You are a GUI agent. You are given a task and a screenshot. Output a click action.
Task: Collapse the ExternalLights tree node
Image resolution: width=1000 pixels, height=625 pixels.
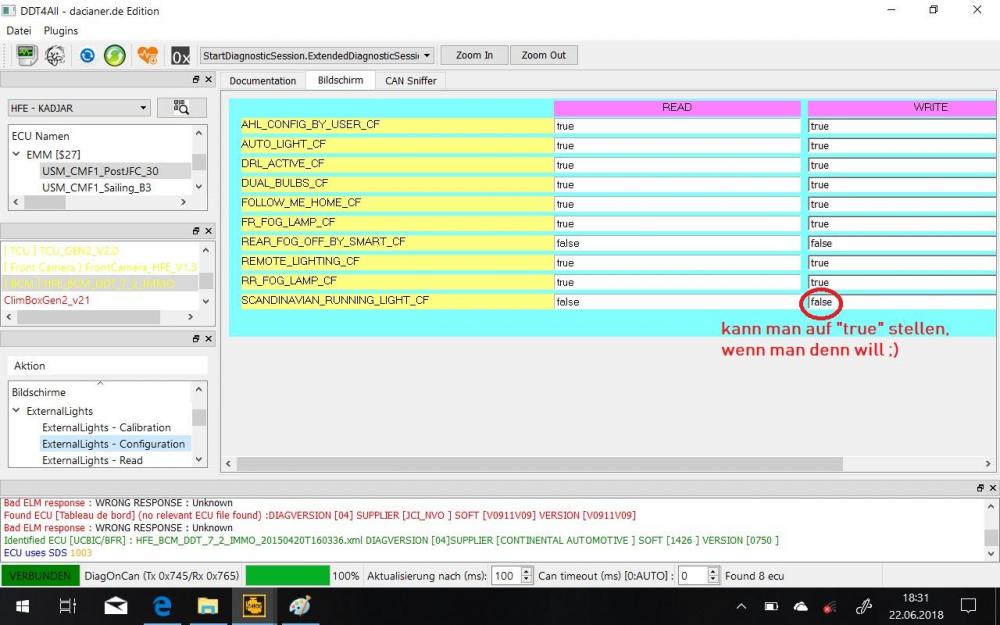pyautogui.click(x=17, y=411)
